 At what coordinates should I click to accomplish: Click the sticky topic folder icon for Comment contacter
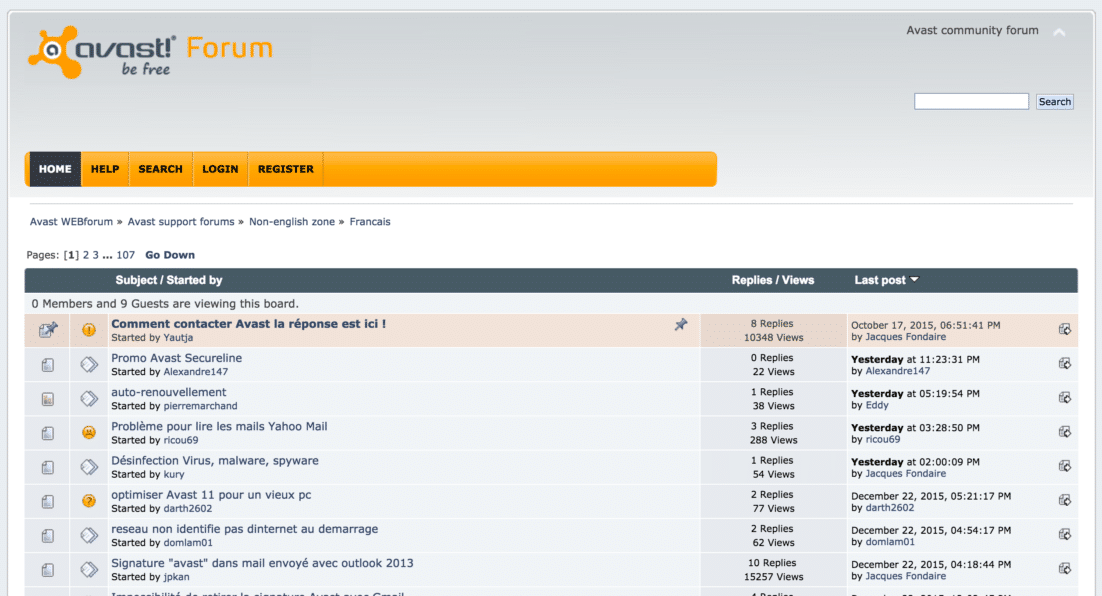(x=48, y=330)
